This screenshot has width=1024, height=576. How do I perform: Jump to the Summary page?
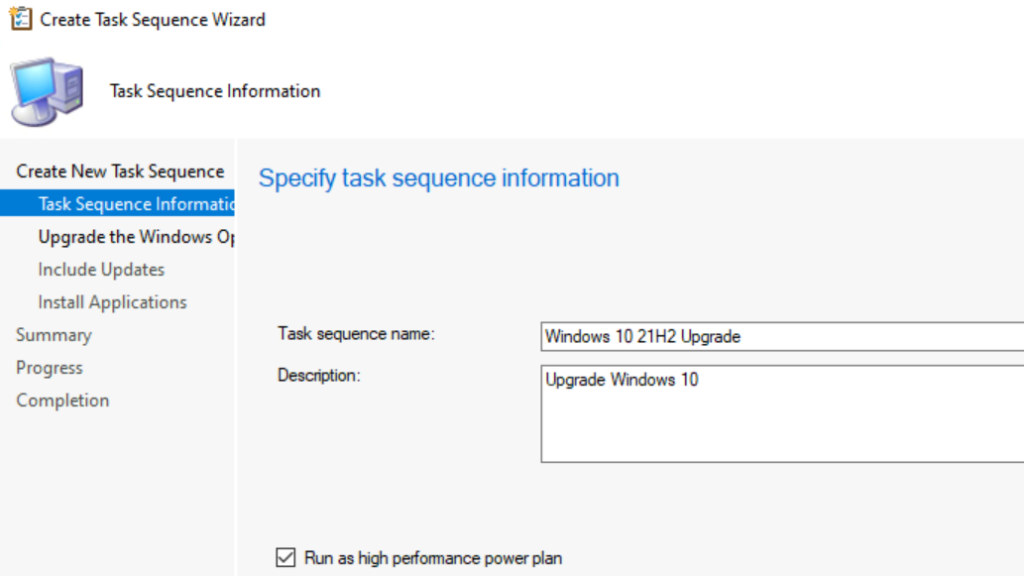tap(53, 335)
